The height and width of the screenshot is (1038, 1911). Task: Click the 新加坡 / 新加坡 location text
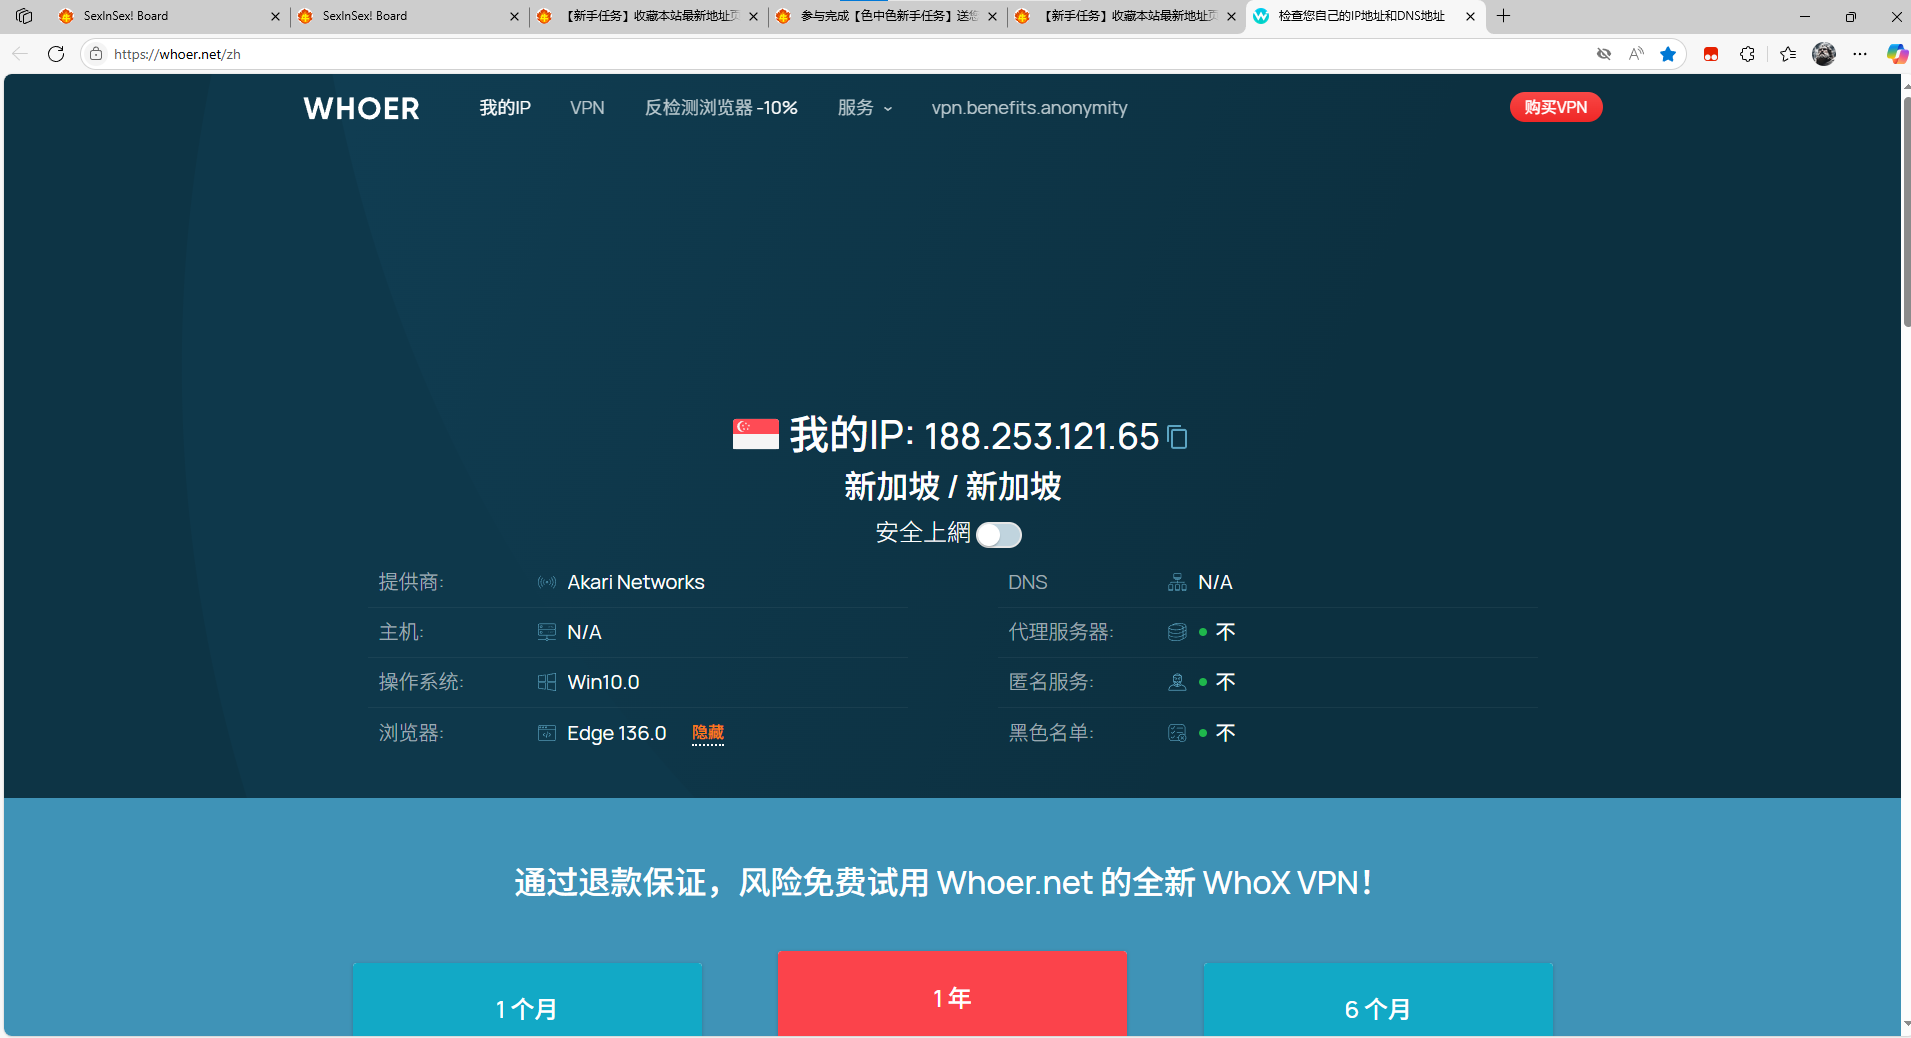(952, 487)
